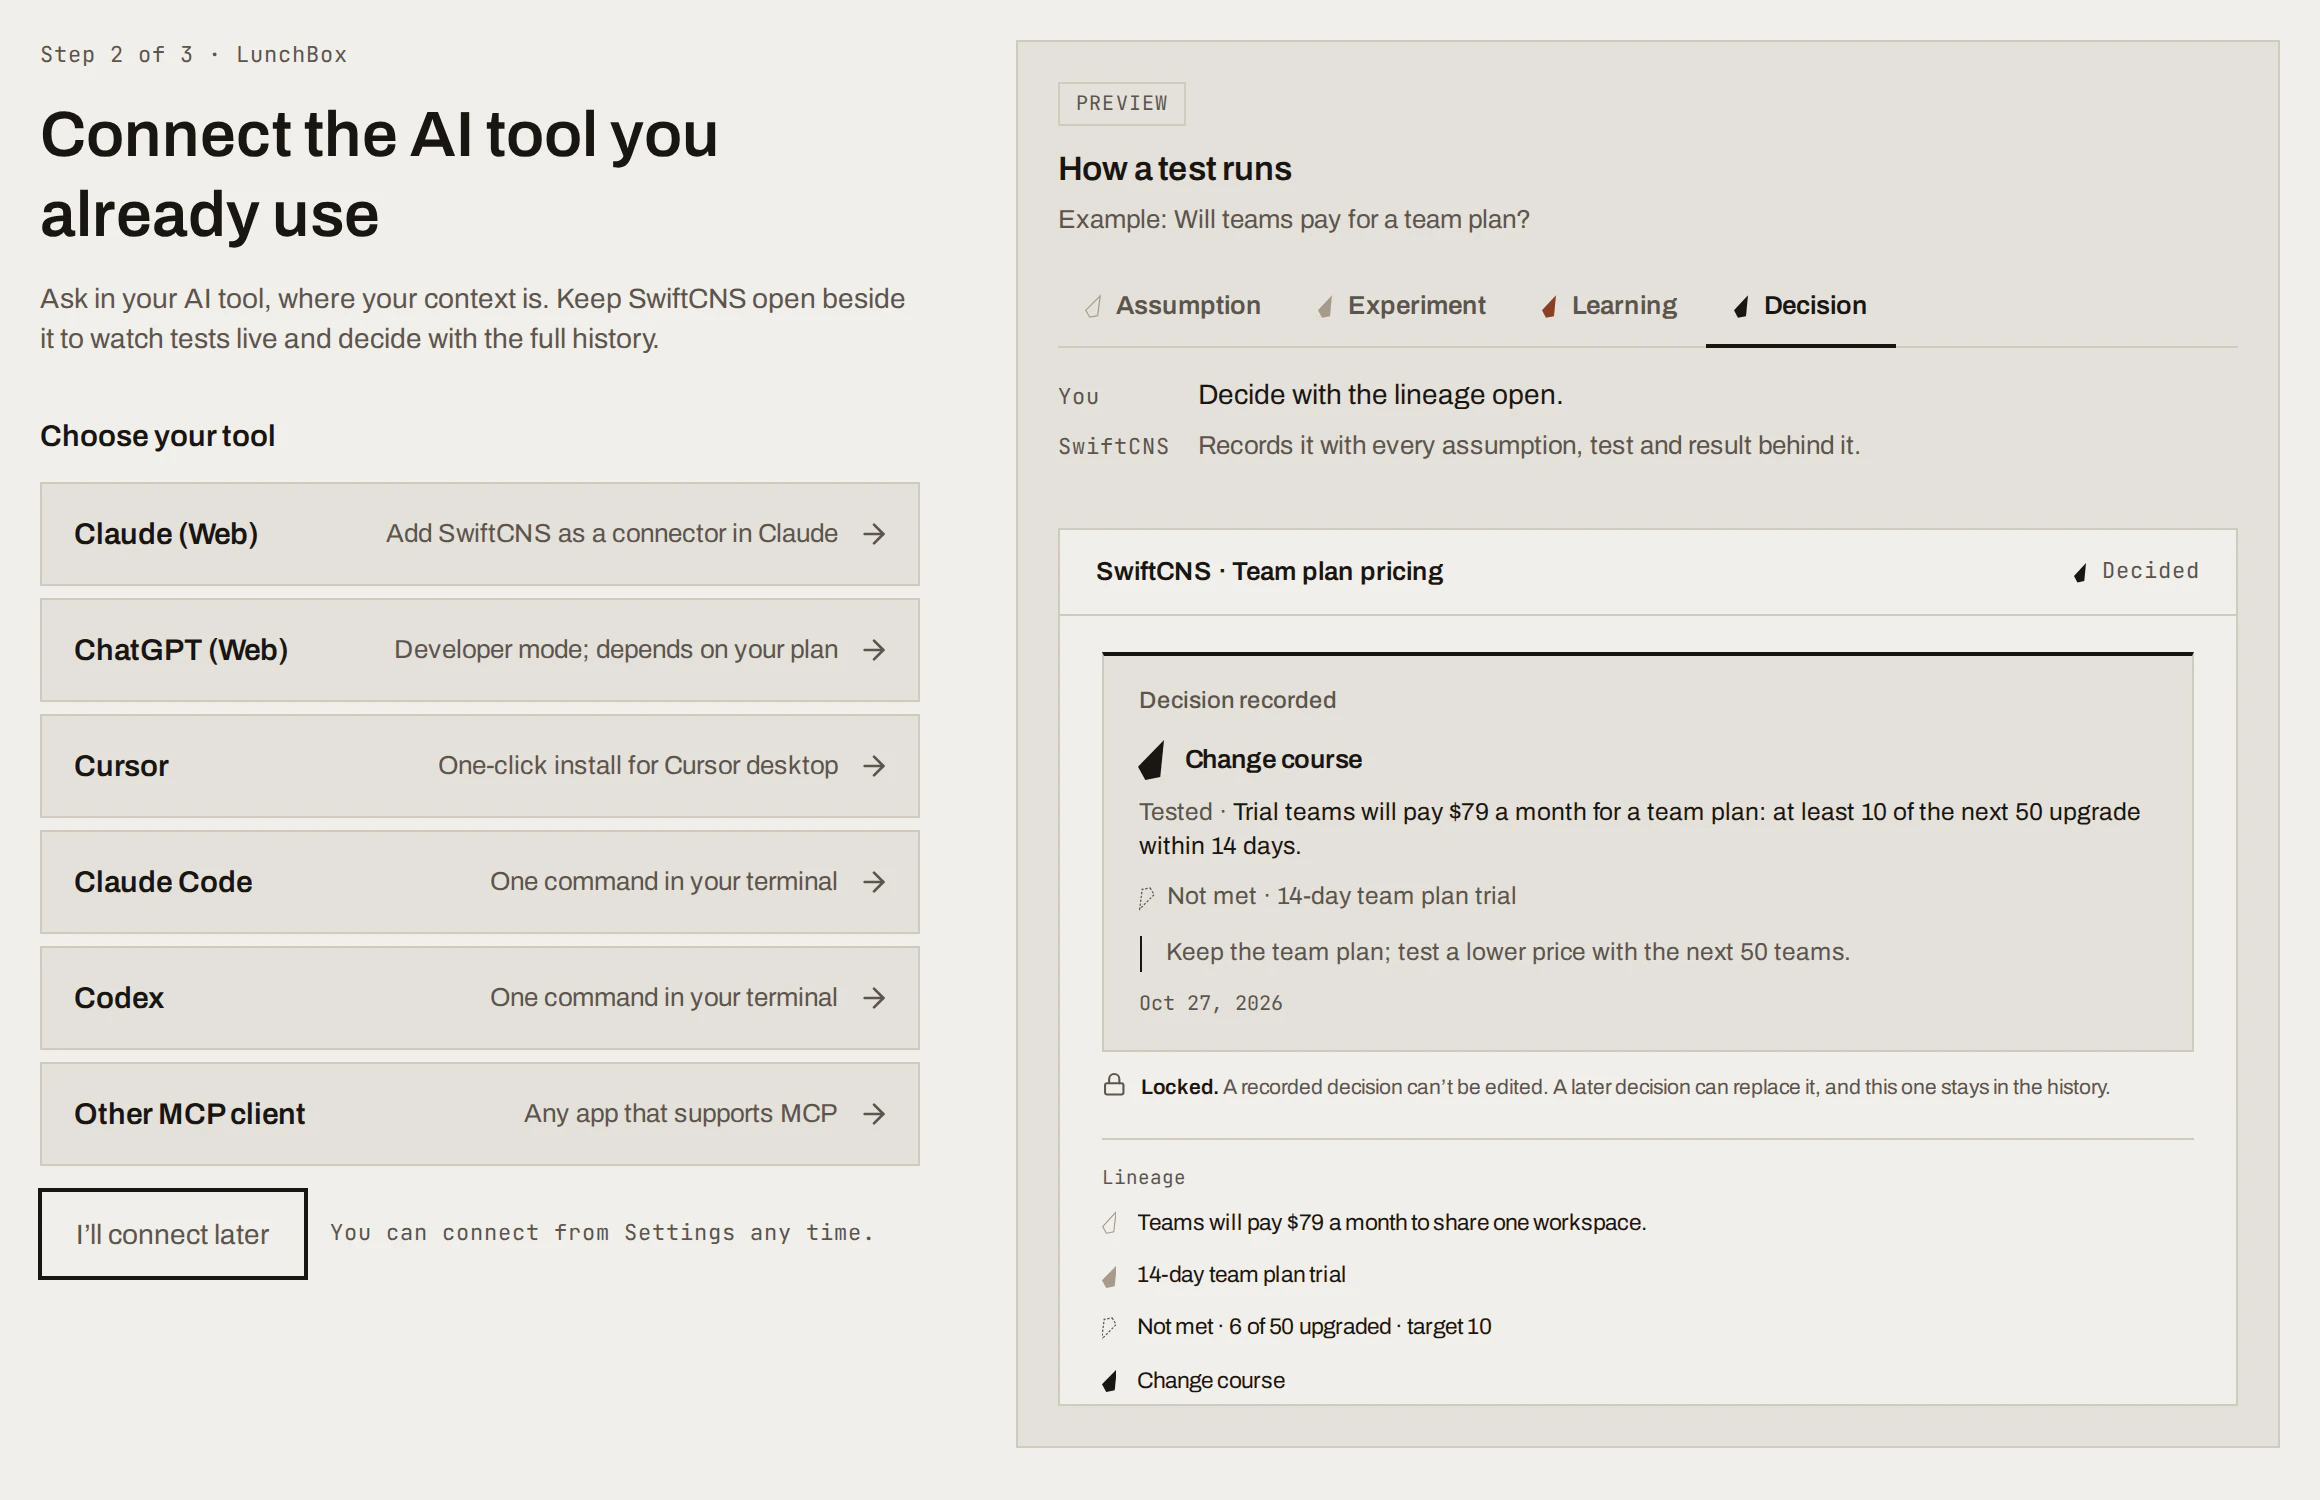Select the Cursor tool option
The image size is (2320, 1500).
pyautogui.click(x=480, y=766)
